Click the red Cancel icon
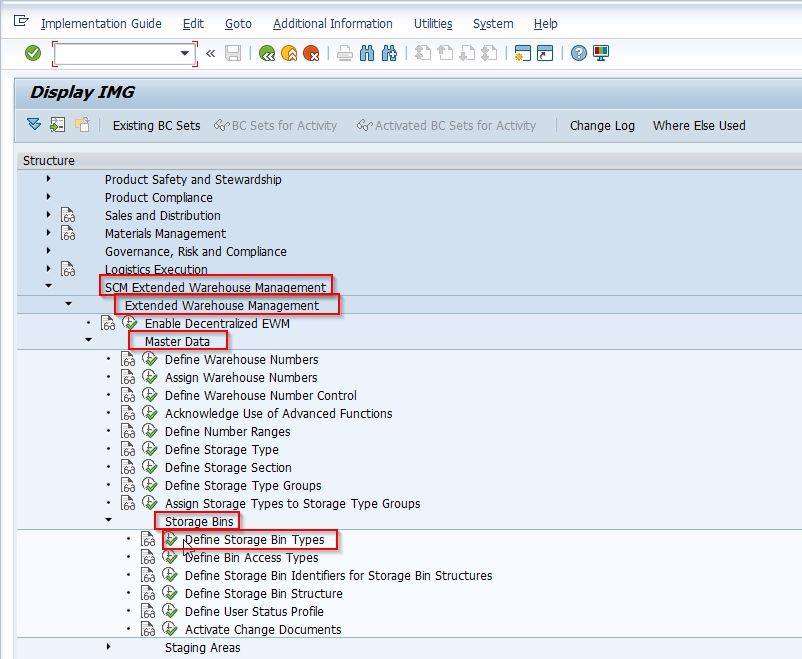This screenshot has height=659, width=802. click(311, 53)
